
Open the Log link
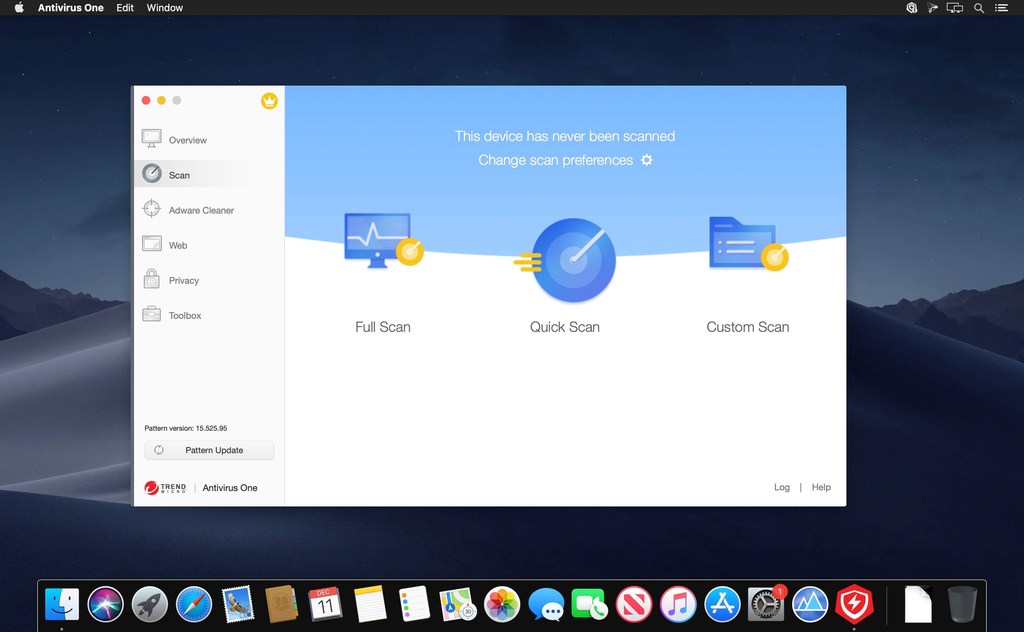click(x=782, y=487)
